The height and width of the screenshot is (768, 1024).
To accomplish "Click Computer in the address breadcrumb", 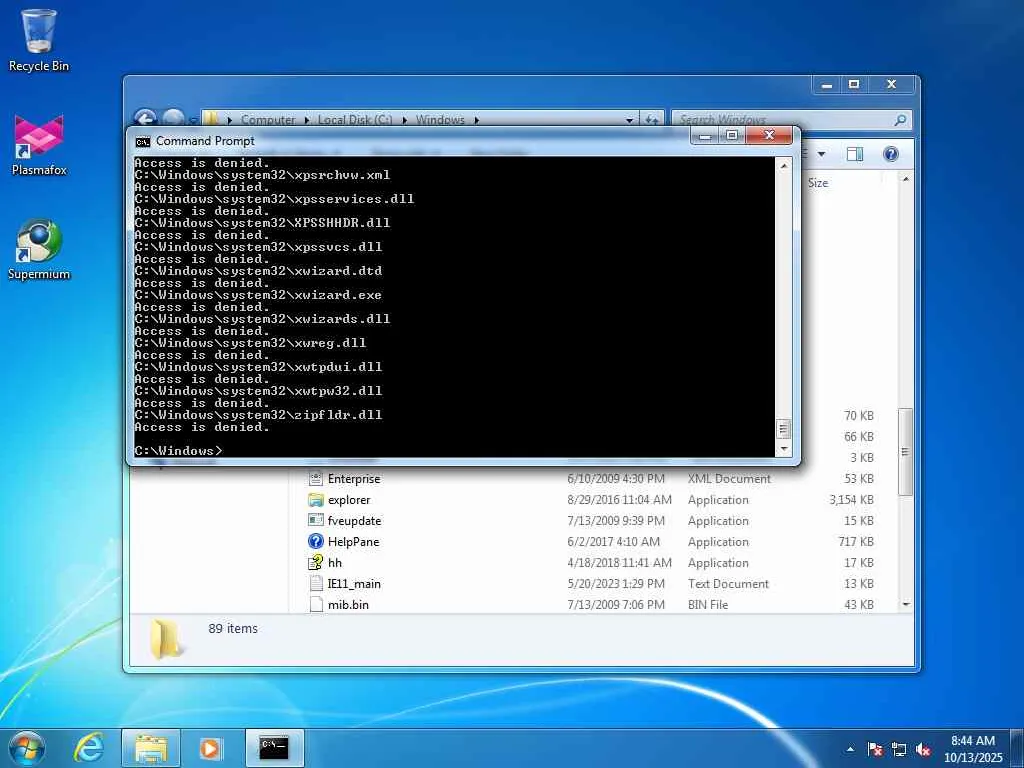I will [268, 120].
